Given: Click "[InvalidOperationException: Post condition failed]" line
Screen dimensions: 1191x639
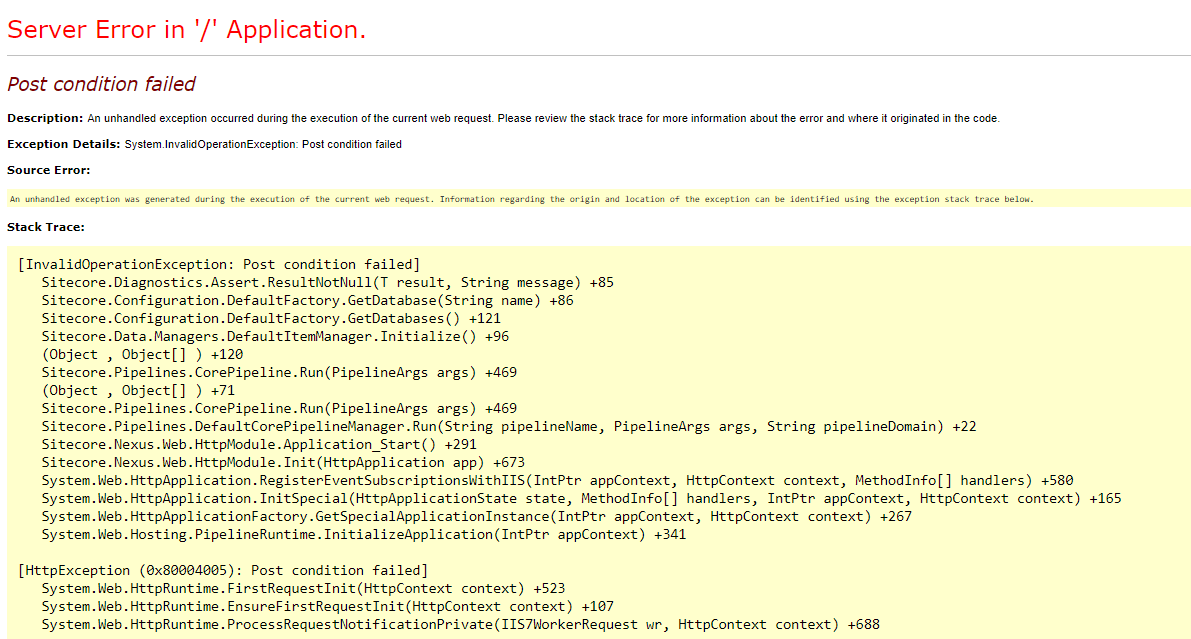Looking at the screenshot, I should (219, 264).
